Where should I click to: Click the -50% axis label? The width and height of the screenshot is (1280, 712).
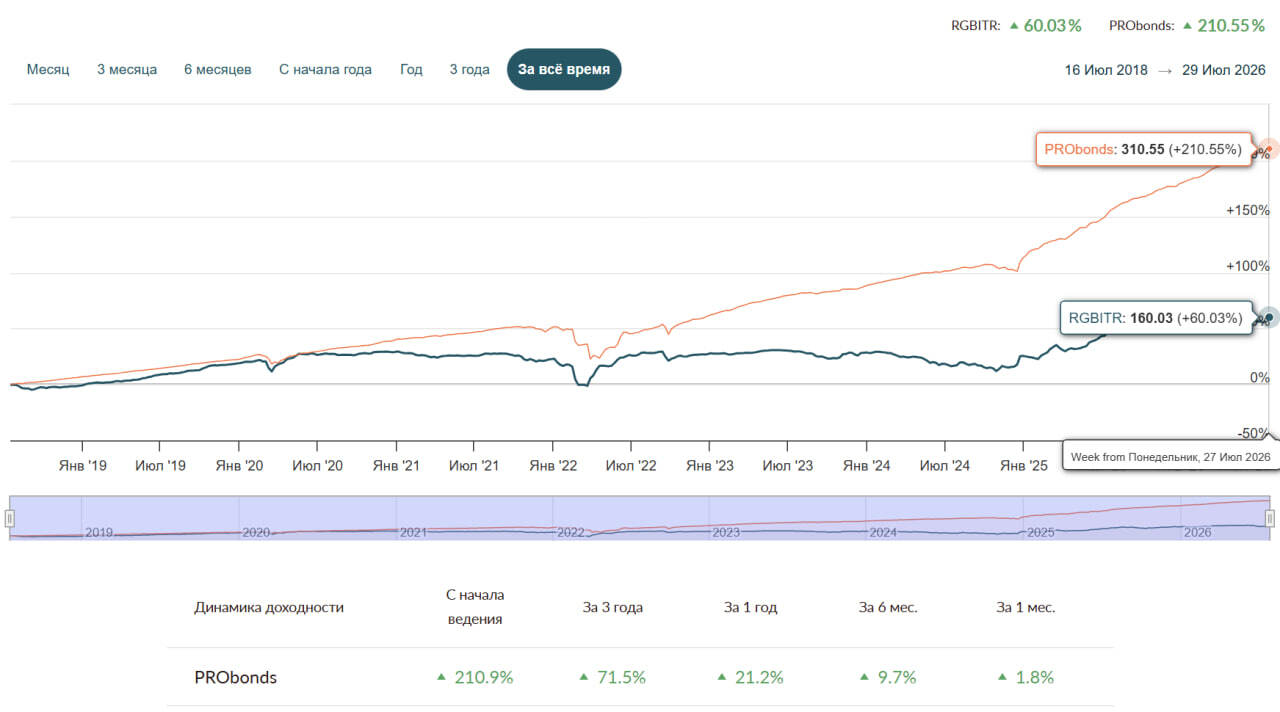[x=1252, y=433]
